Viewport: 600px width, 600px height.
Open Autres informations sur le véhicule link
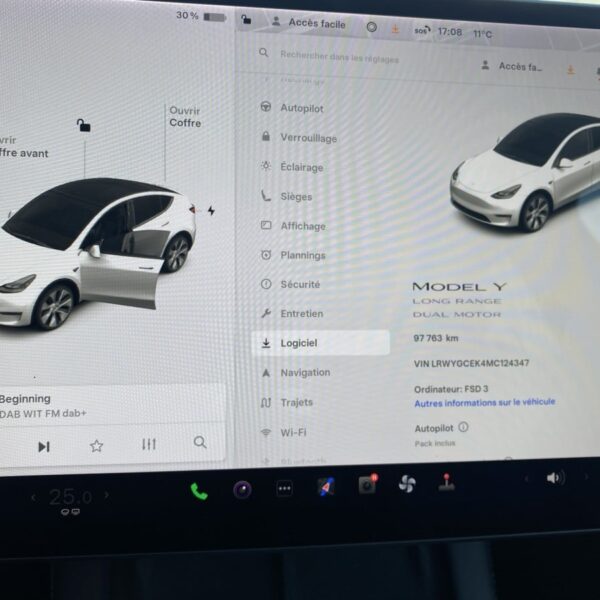(484, 403)
